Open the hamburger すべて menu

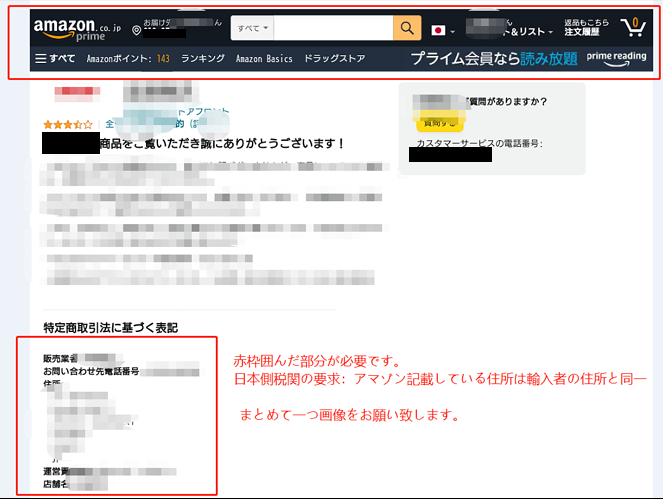click(55, 59)
